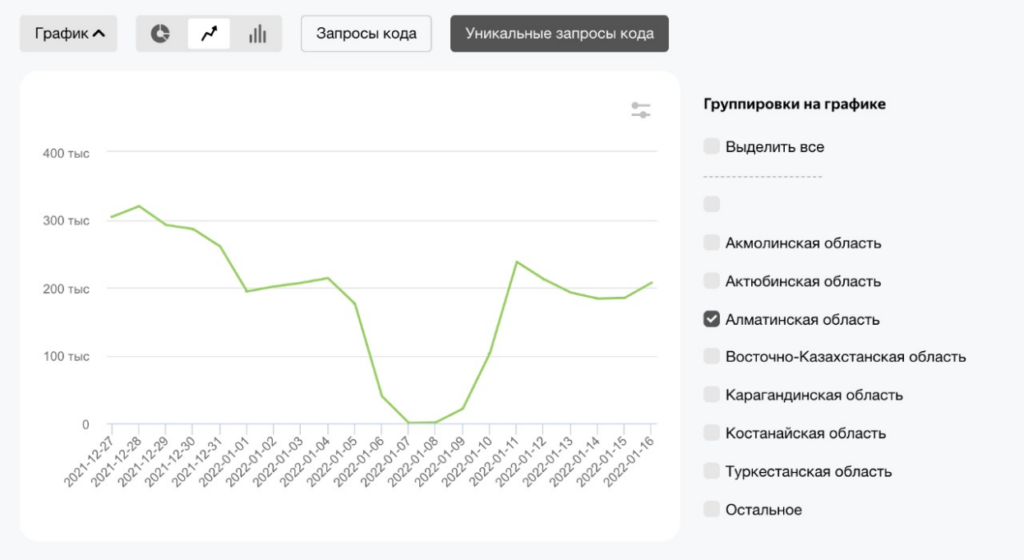This screenshot has height=560, width=1024.
Task: Switch to pie chart view icon
Action: 160,33
